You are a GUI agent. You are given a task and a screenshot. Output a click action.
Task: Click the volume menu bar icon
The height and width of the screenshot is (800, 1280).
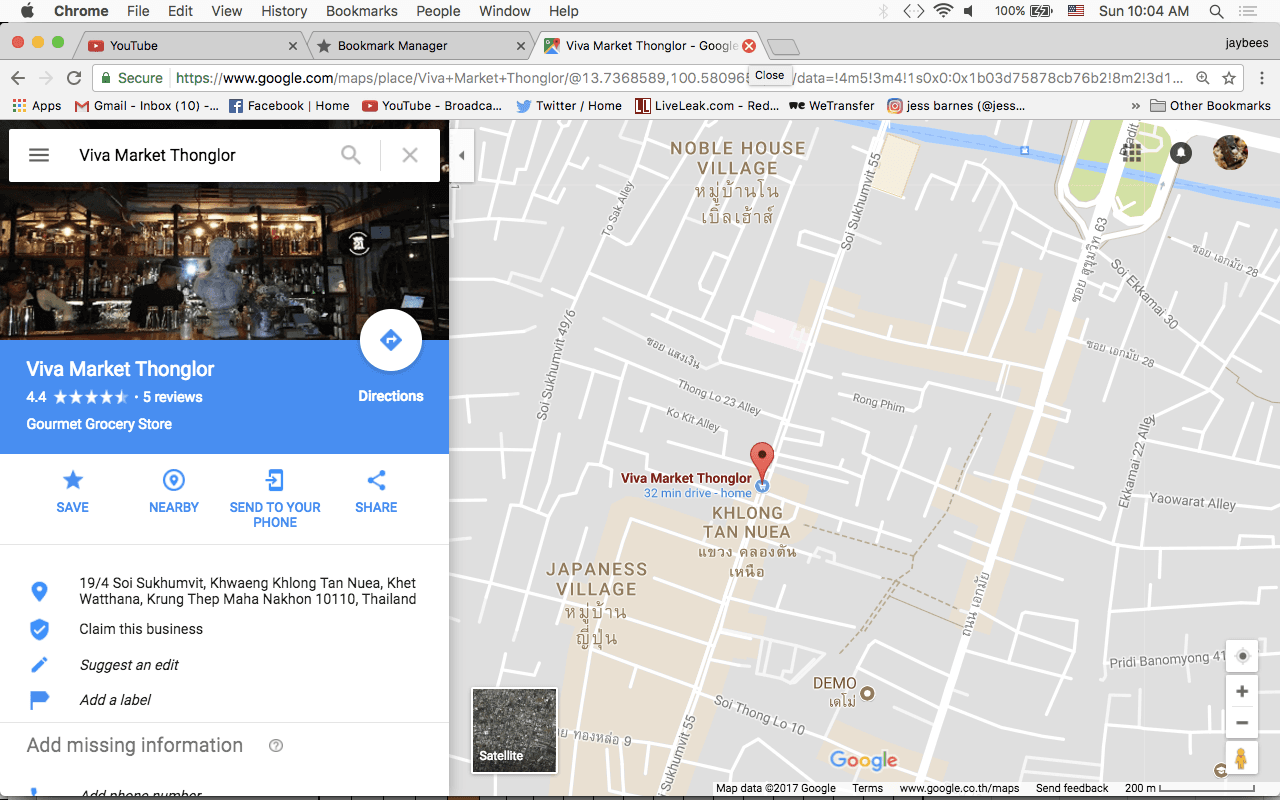tap(969, 11)
